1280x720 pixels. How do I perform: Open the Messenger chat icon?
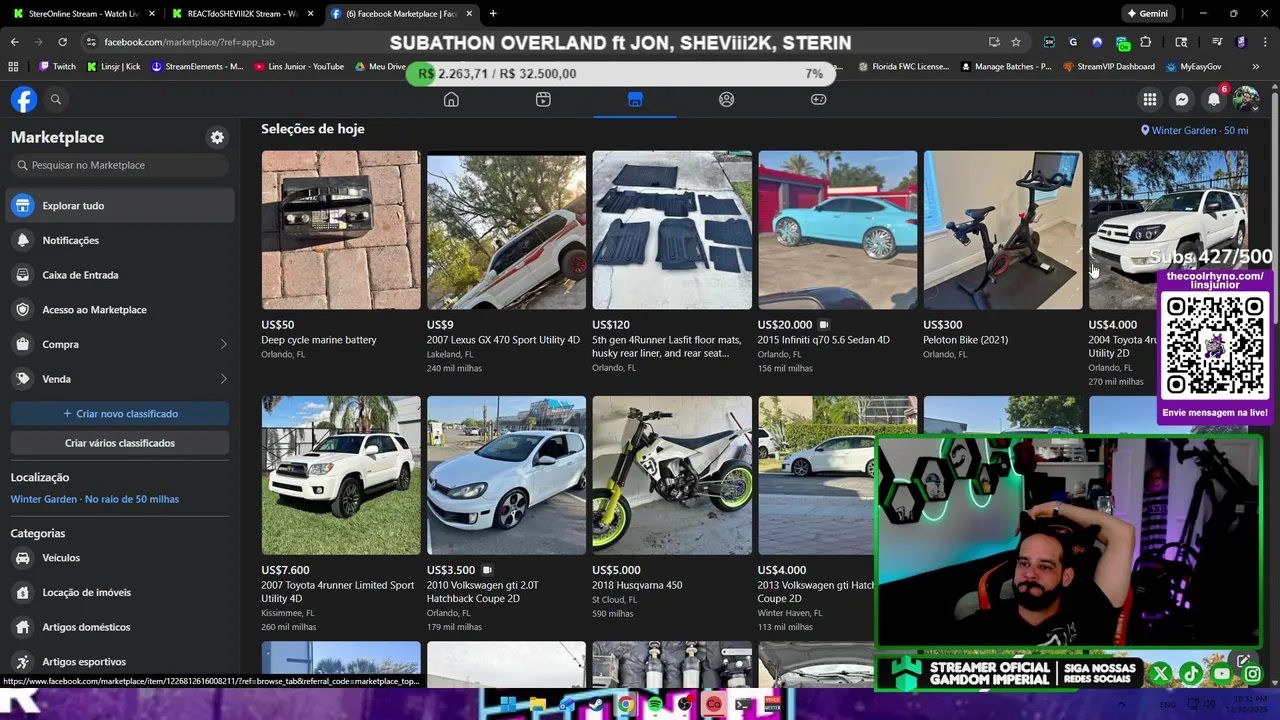(1182, 99)
